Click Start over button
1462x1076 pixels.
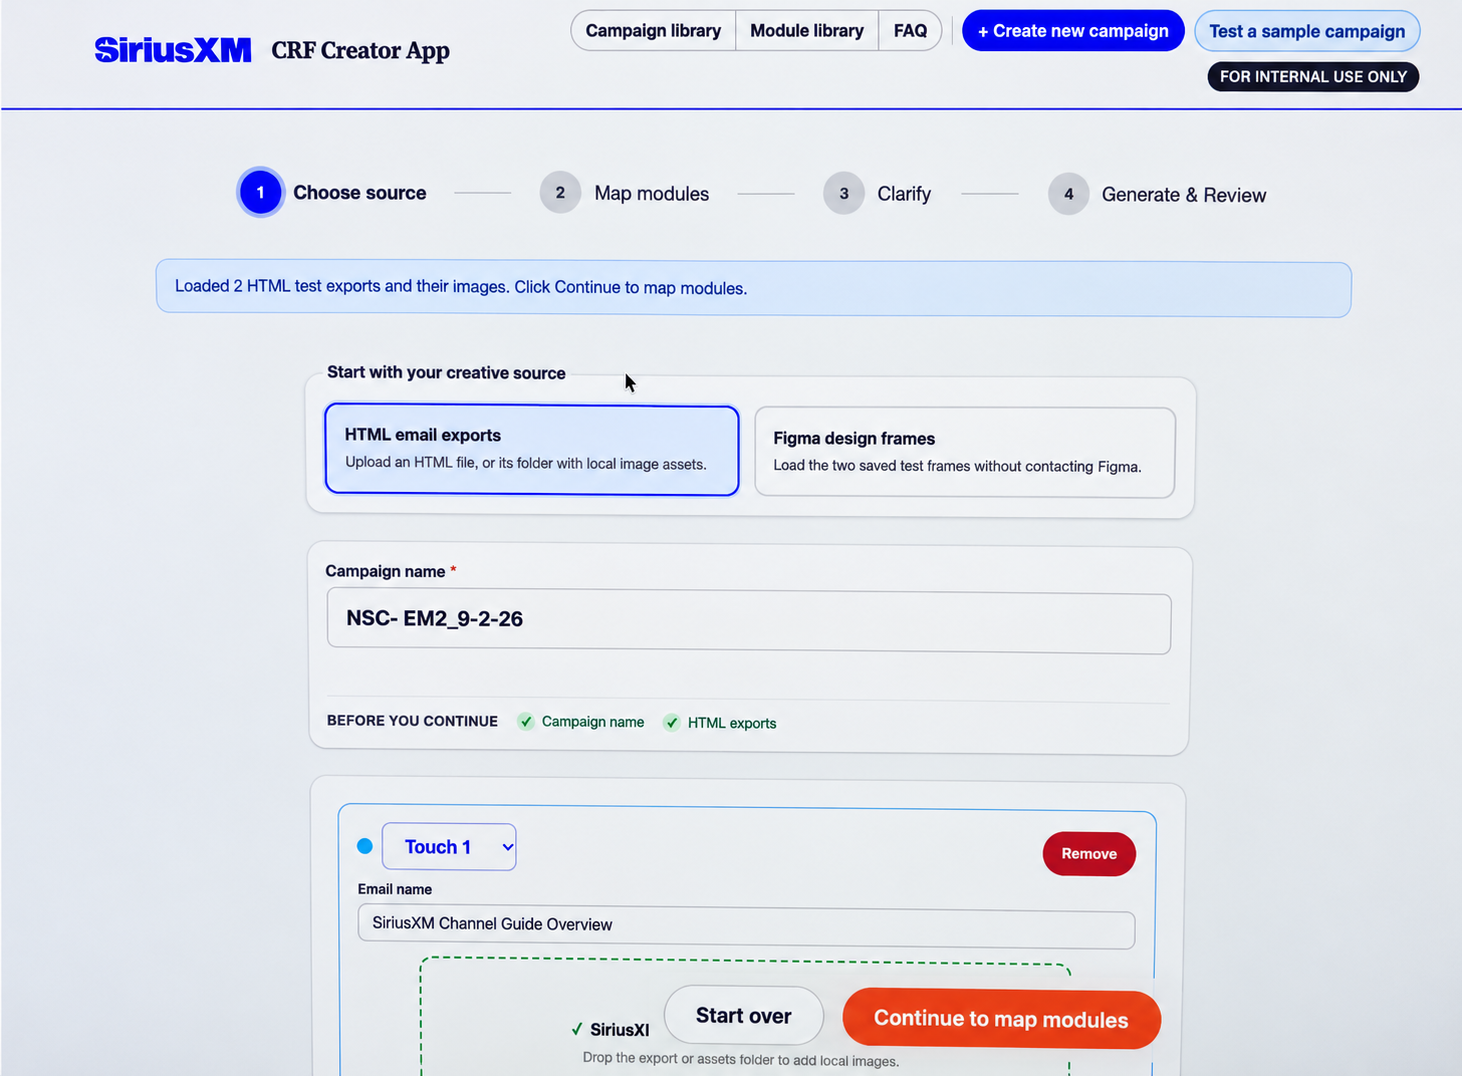point(744,1015)
